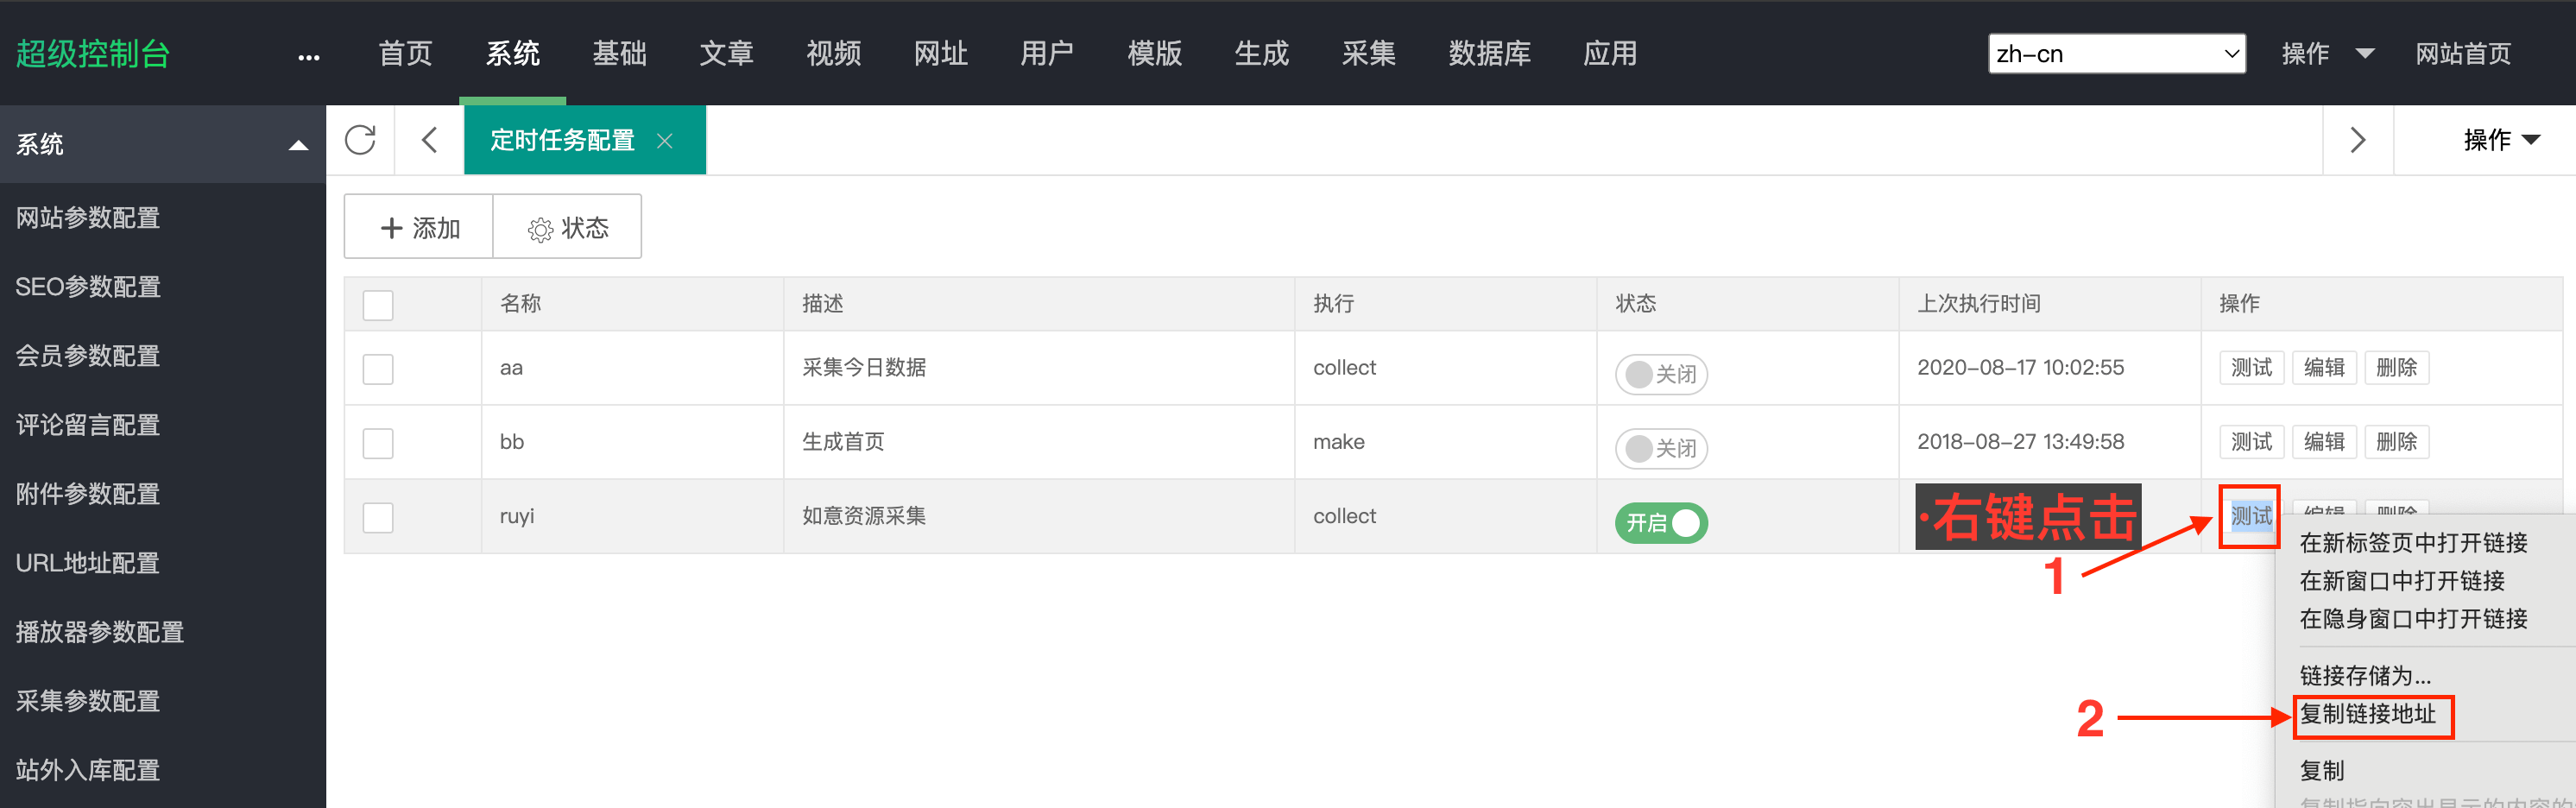This screenshot has width=2576, height=808.
Task: Expand the 操作 dropdown in top navigation
Action: point(2326,54)
